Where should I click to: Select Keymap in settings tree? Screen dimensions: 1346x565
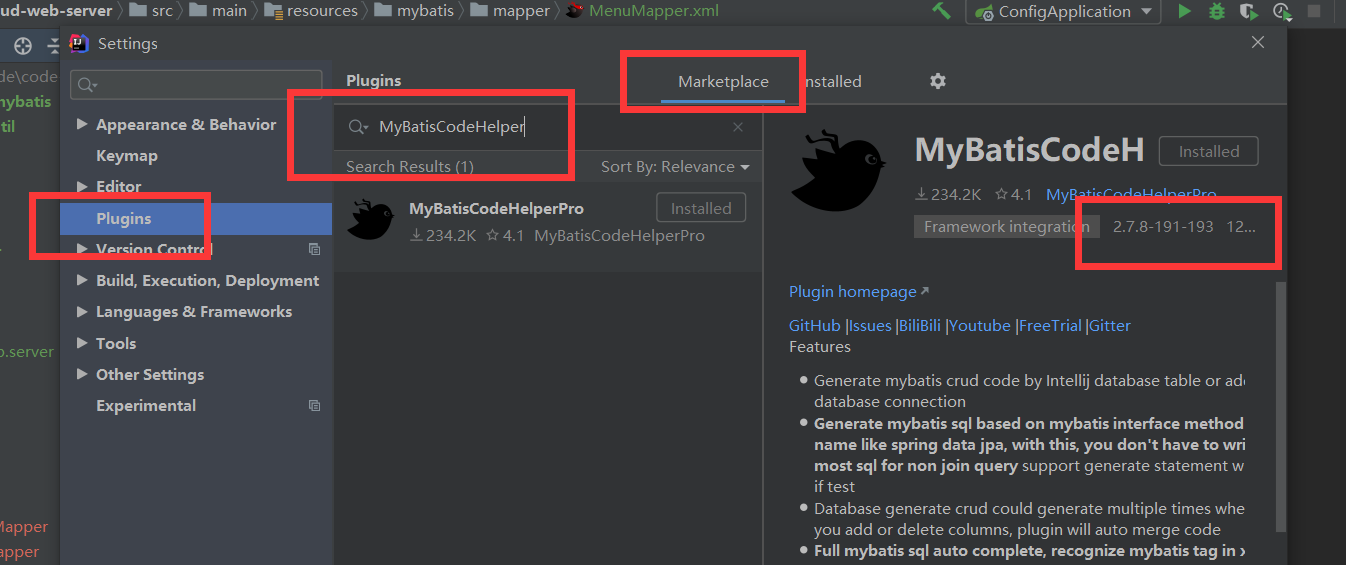tap(127, 156)
